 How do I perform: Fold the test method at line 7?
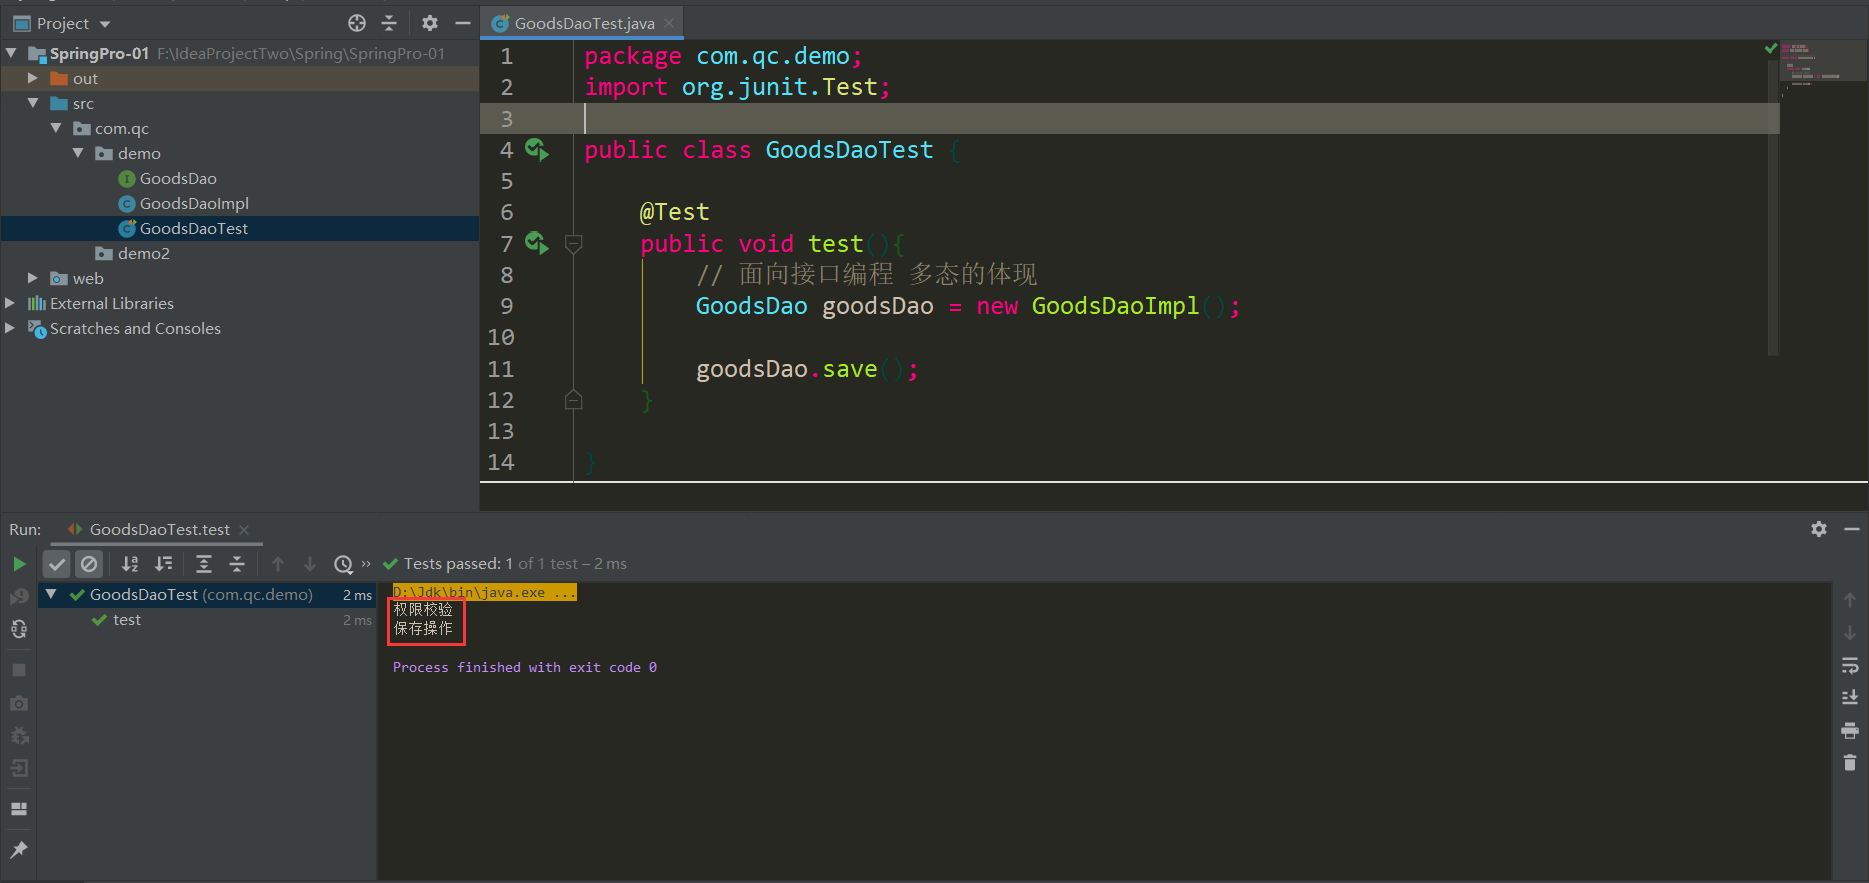[x=574, y=243]
